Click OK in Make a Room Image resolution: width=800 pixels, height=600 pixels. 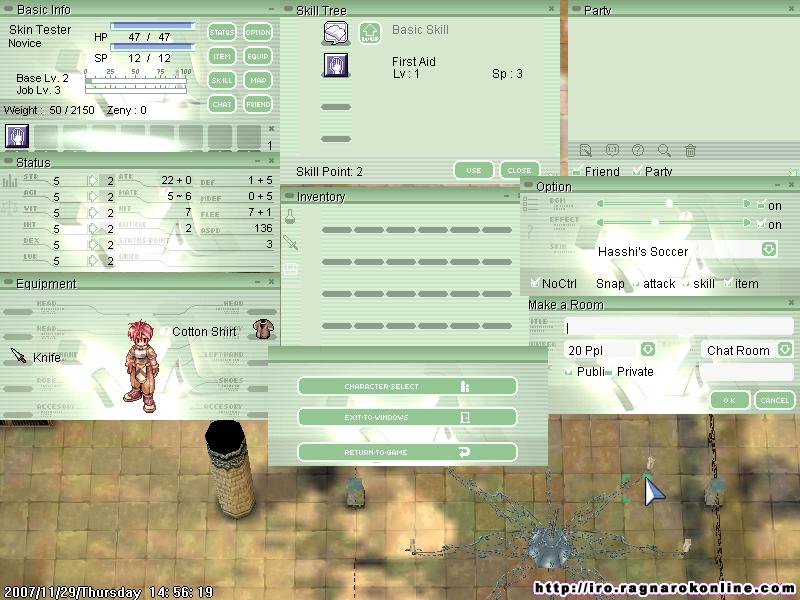pyautogui.click(x=730, y=400)
